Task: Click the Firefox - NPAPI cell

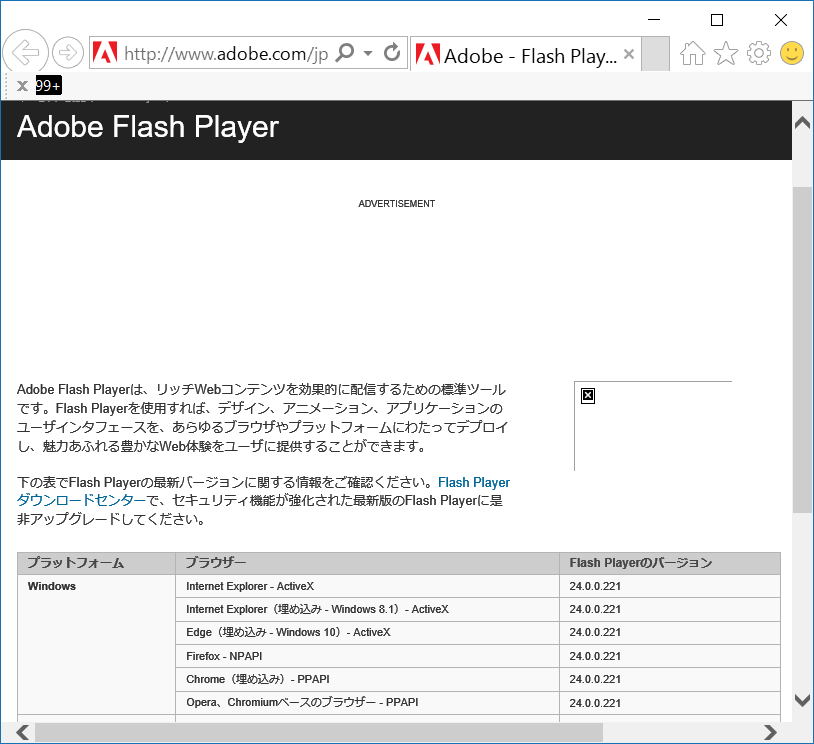Action: [x=368, y=656]
